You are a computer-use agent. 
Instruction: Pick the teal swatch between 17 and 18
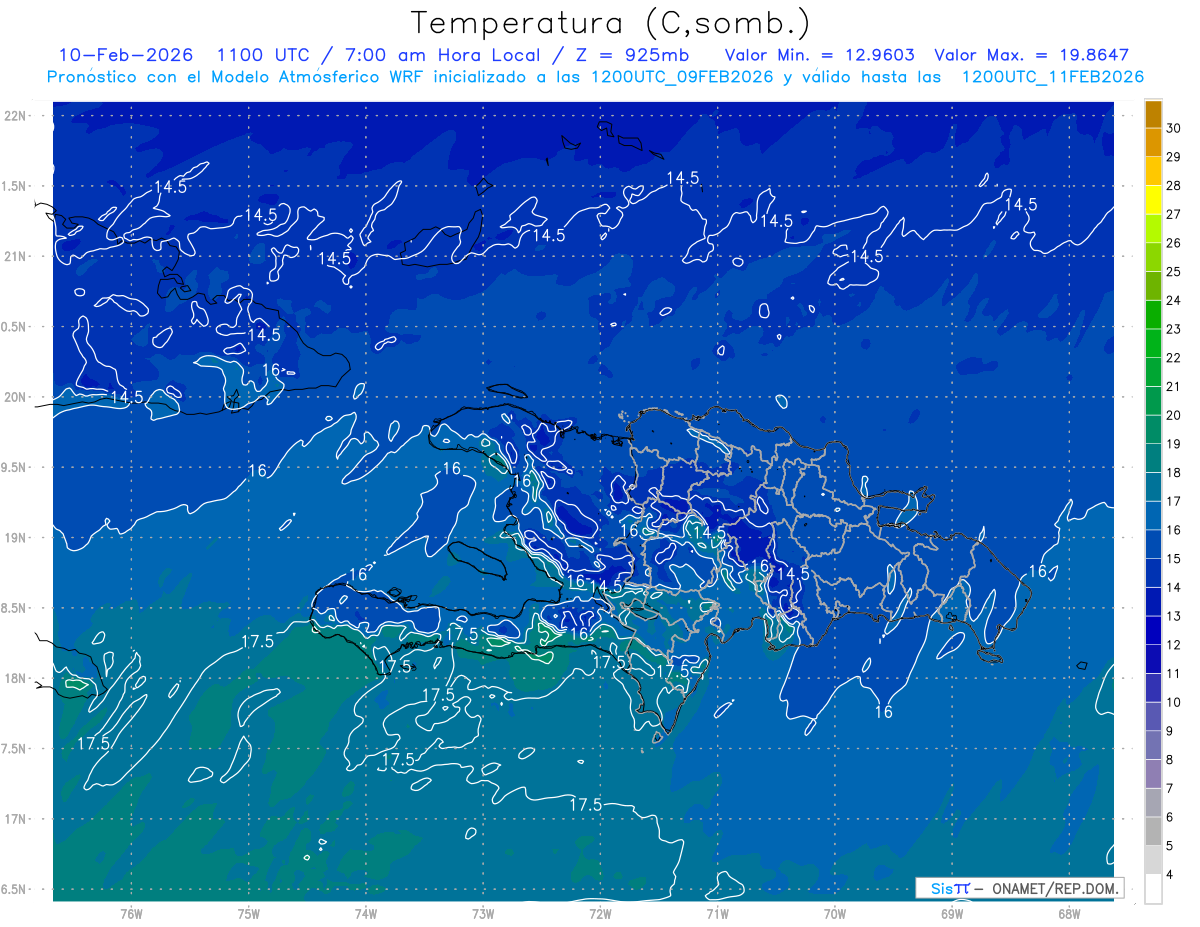1153,487
